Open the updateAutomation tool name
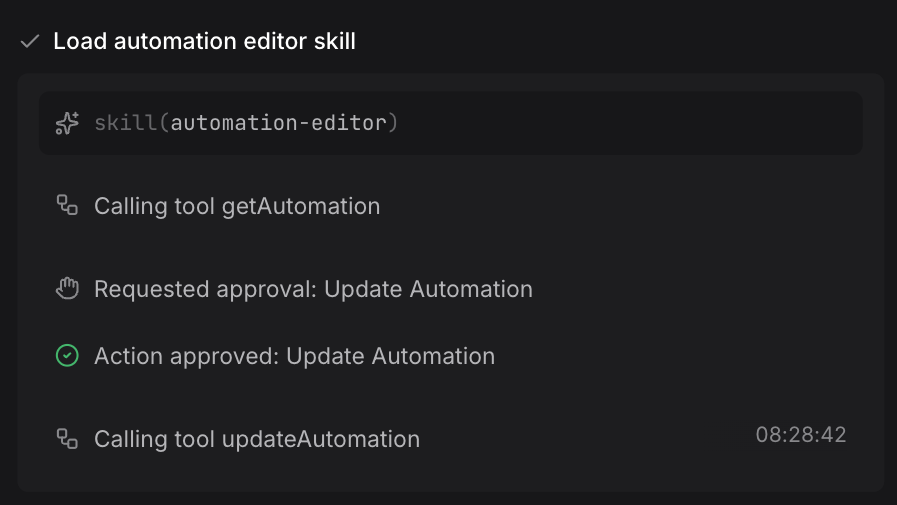 (321, 439)
